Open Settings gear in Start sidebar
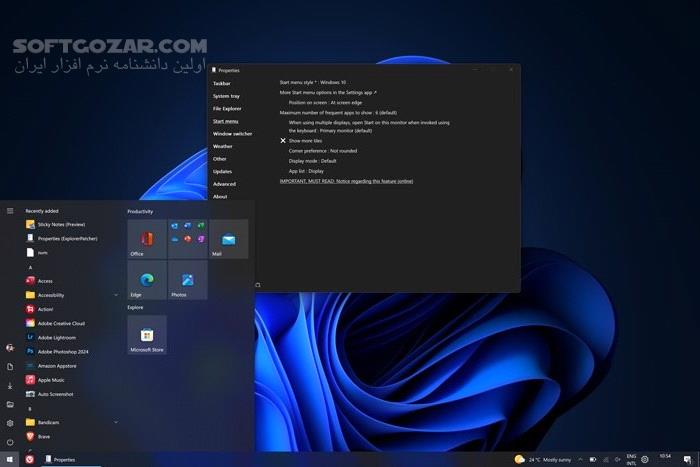Image resolution: width=700 pixels, height=467 pixels. point(10,423)
